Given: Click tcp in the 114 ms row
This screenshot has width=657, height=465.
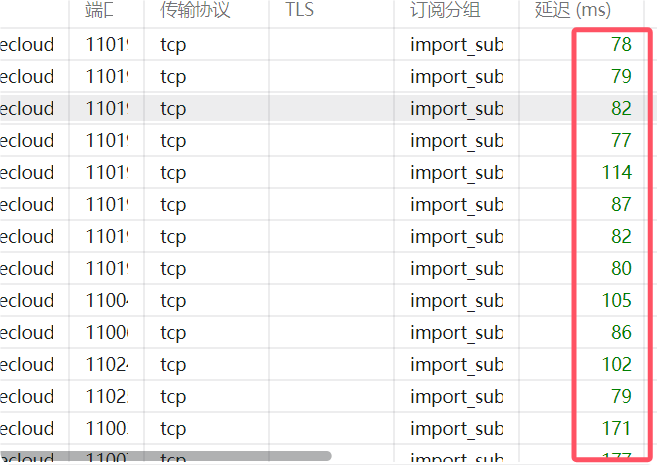Looking at the screenshot, I should [x=173, y=172].
